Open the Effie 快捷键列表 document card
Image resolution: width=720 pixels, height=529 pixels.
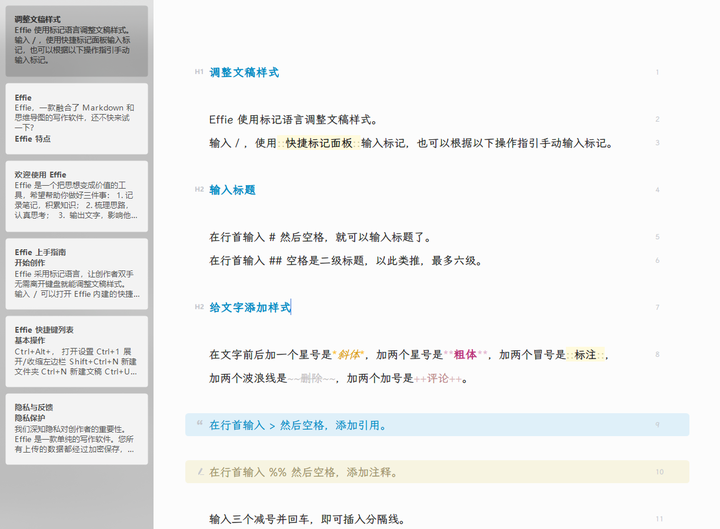[x=77, y=351]
